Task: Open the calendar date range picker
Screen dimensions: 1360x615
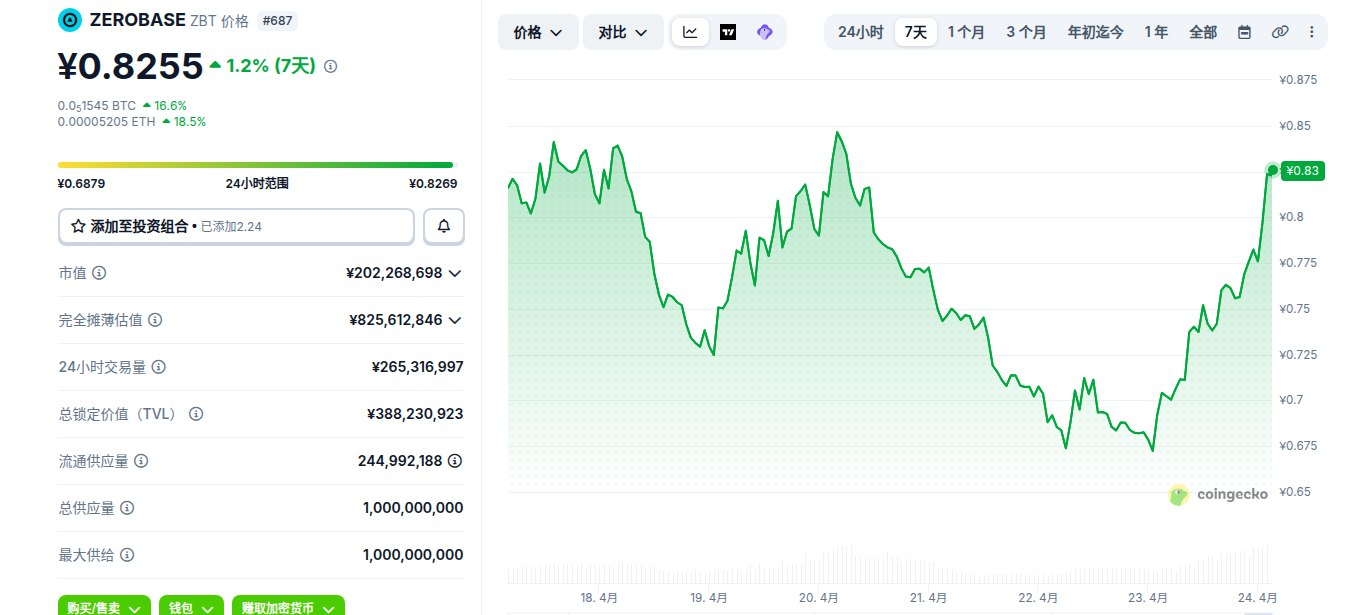Action: click(x=1244, y=32)
